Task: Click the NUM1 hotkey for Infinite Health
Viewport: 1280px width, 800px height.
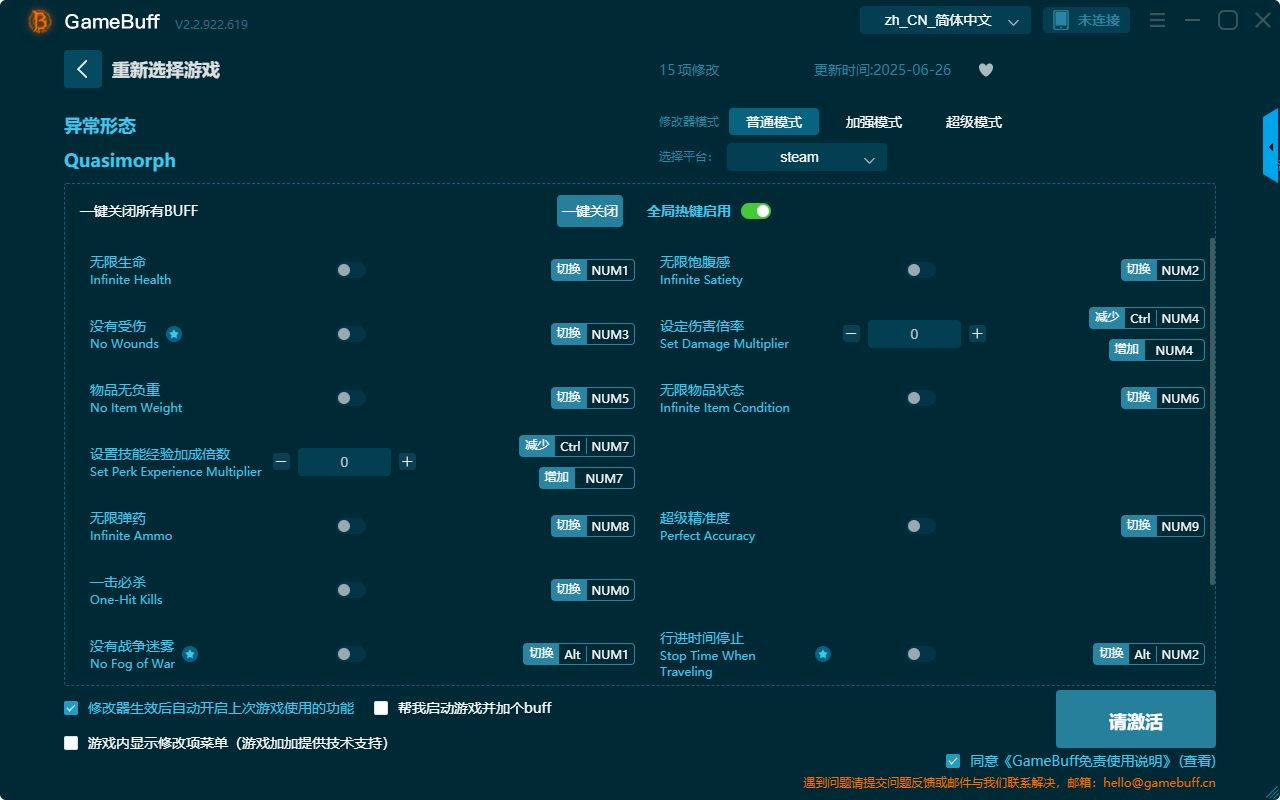Action: [x=593, y=270]
